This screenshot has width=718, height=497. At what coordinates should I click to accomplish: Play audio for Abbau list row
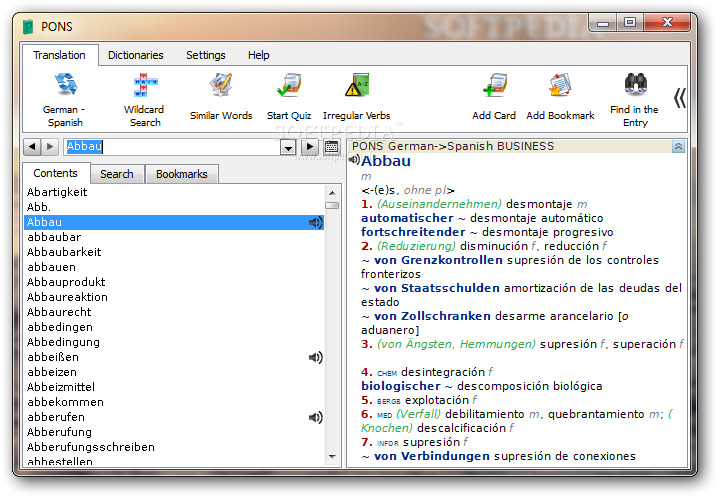pos(315,223)
